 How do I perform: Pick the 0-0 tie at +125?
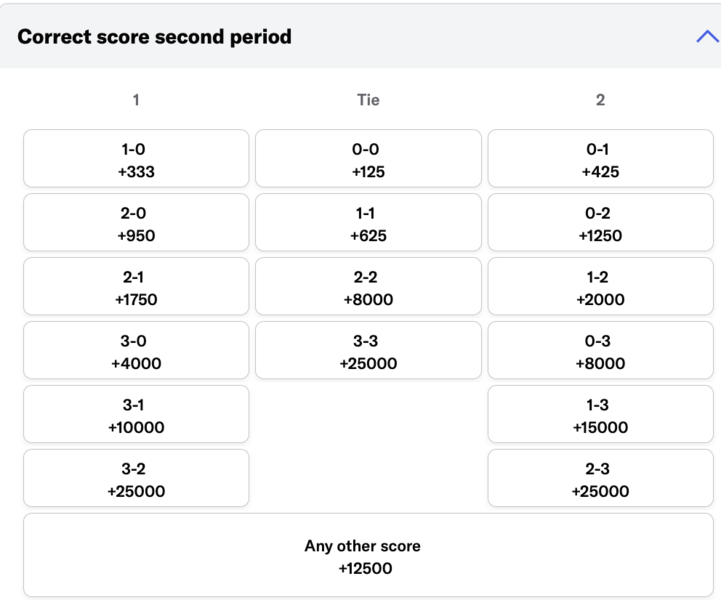368,159
